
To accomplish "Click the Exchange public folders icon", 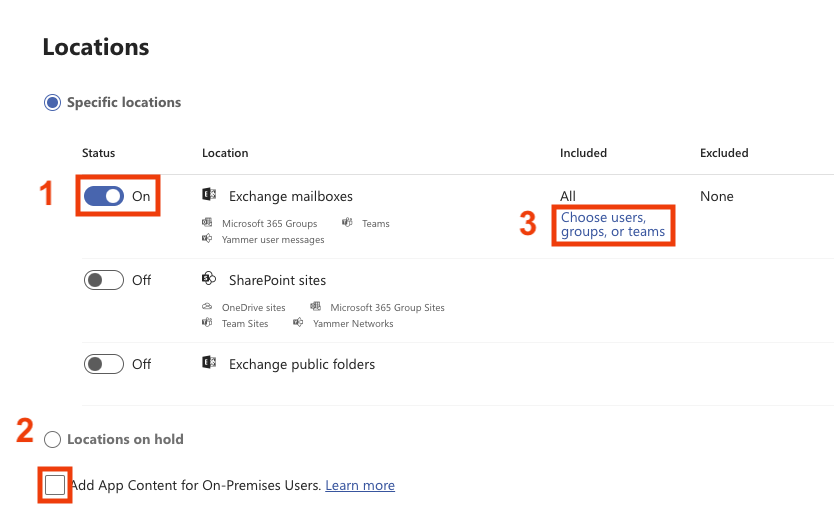I will (x=209, y=364).
